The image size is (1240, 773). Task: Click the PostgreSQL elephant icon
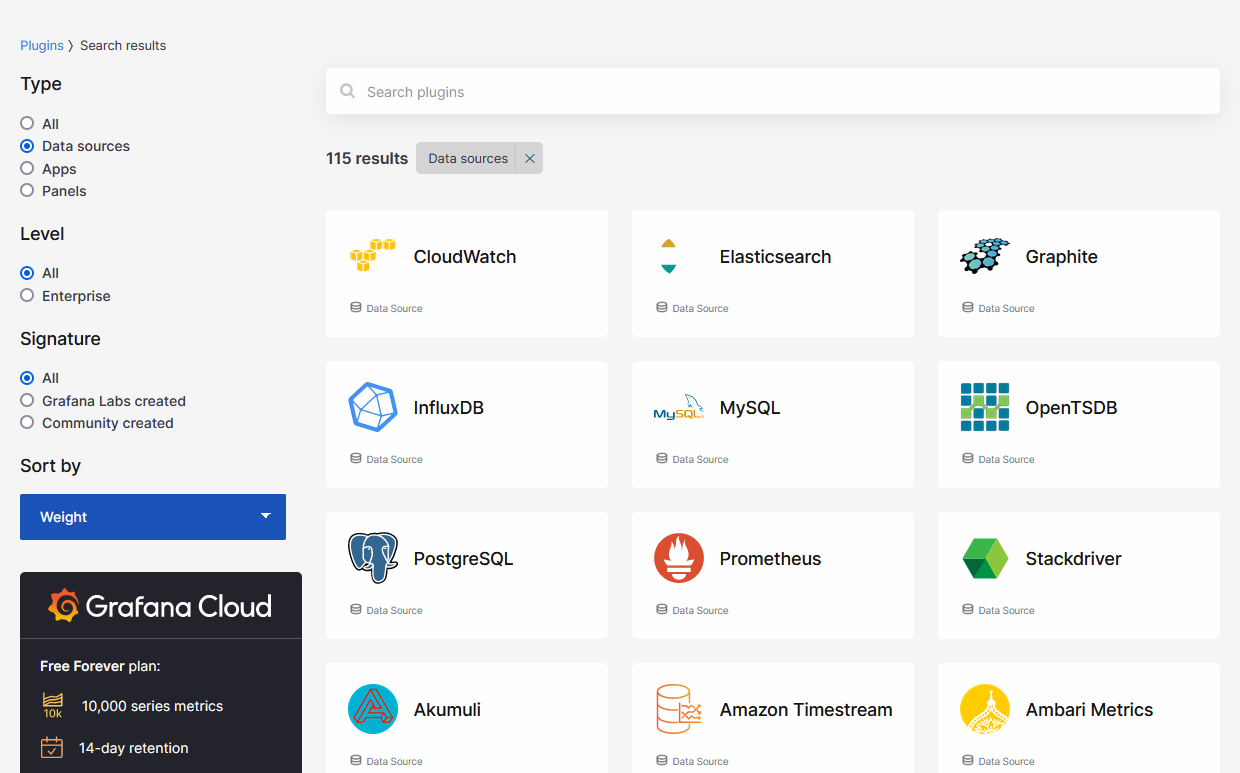(x=373, y=558)
